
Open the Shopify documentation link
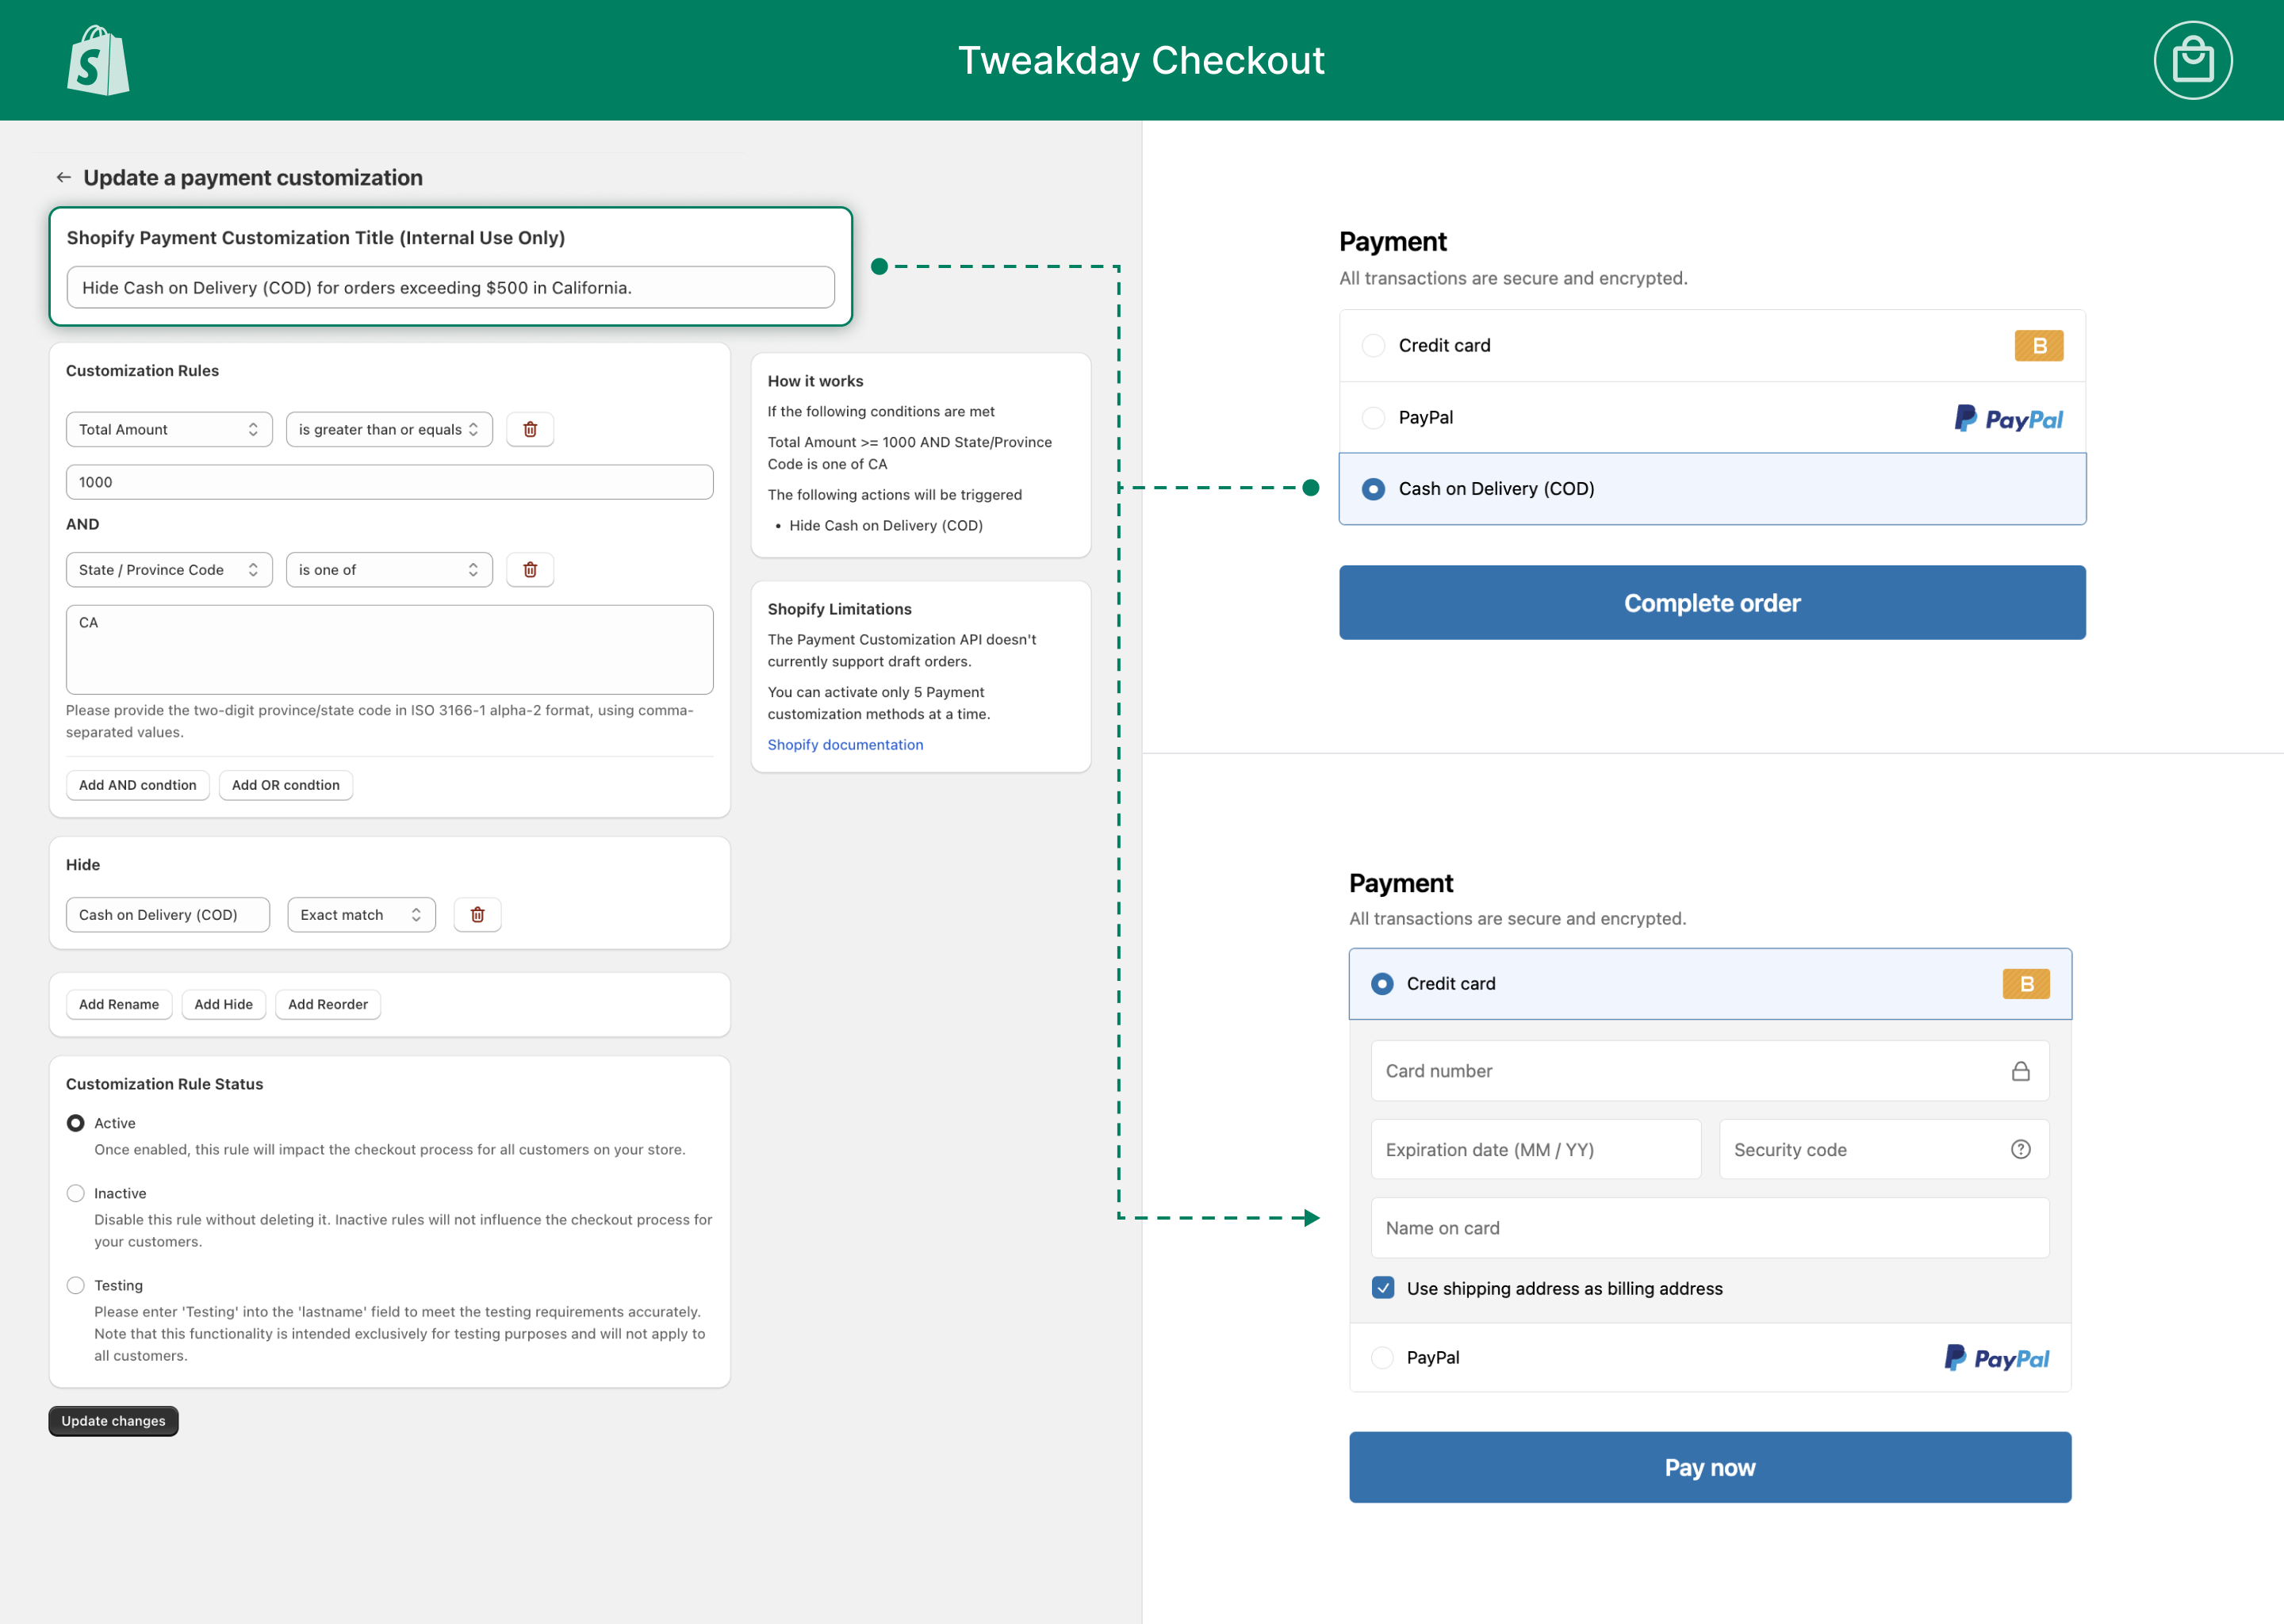point(845,744)
